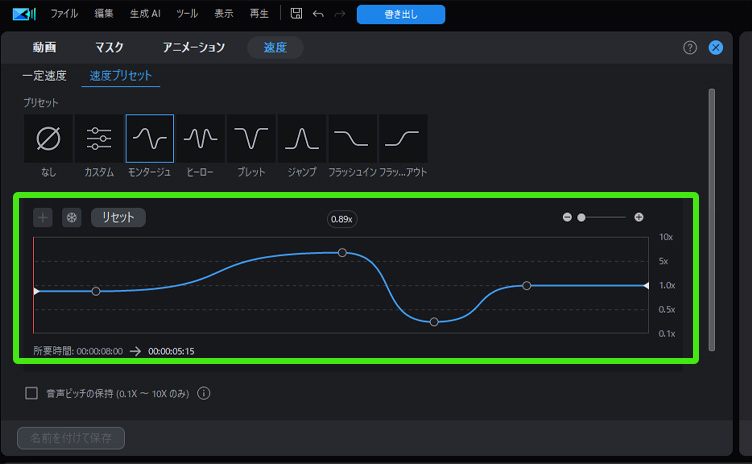This screenshot has height=464, width=752.
Task: Choose the フラッシュイン speed preset
Action: click(352, 139)
